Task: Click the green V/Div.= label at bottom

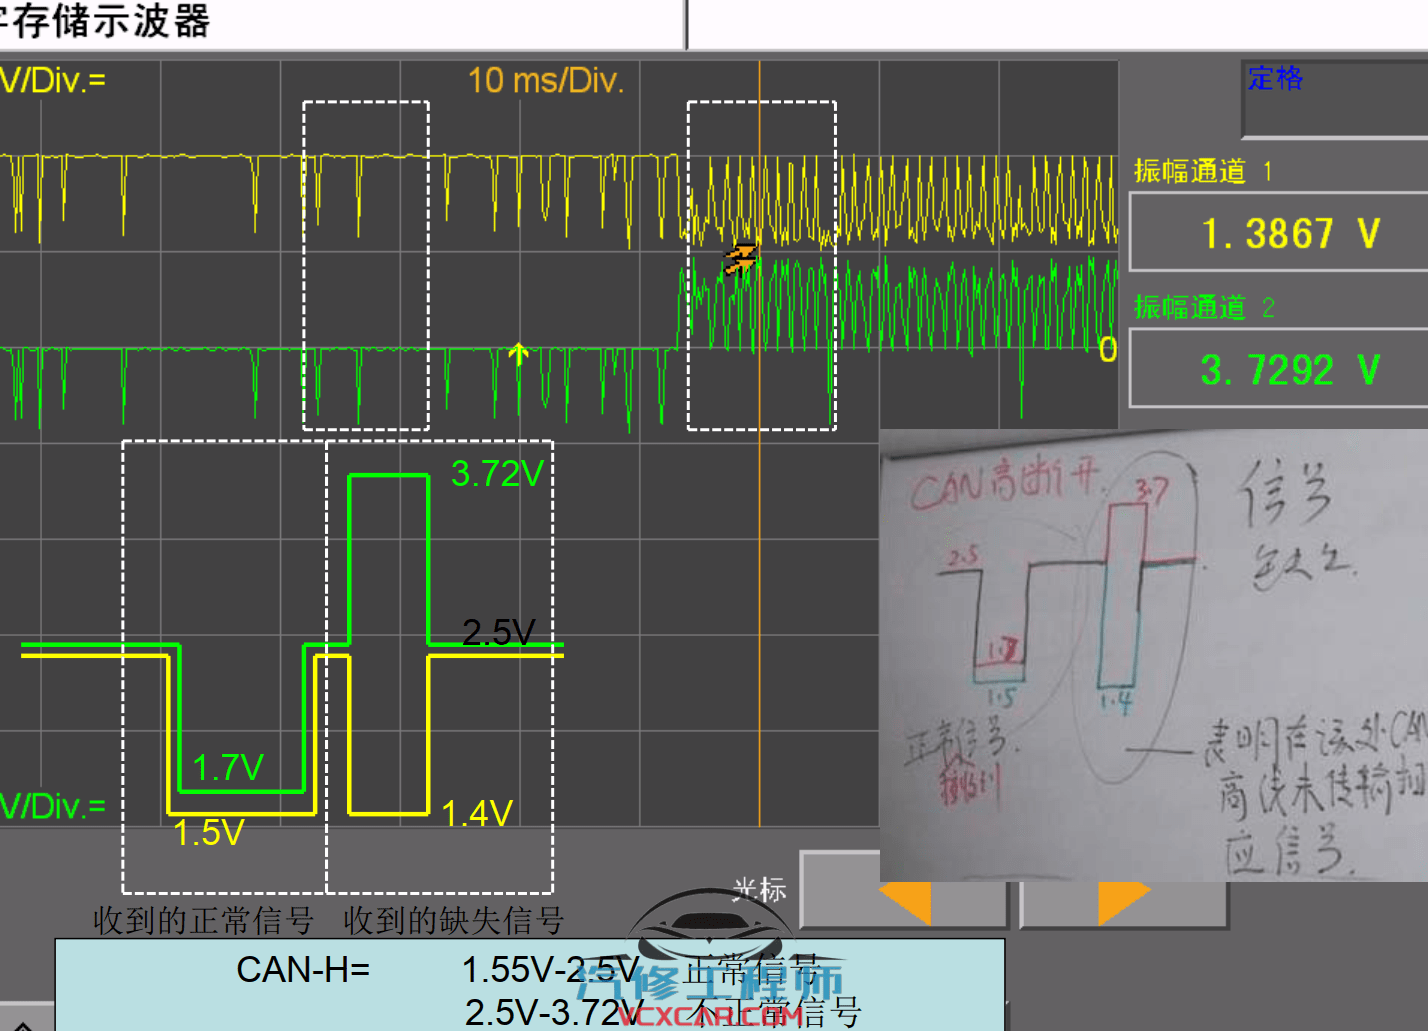Action: 52,806
